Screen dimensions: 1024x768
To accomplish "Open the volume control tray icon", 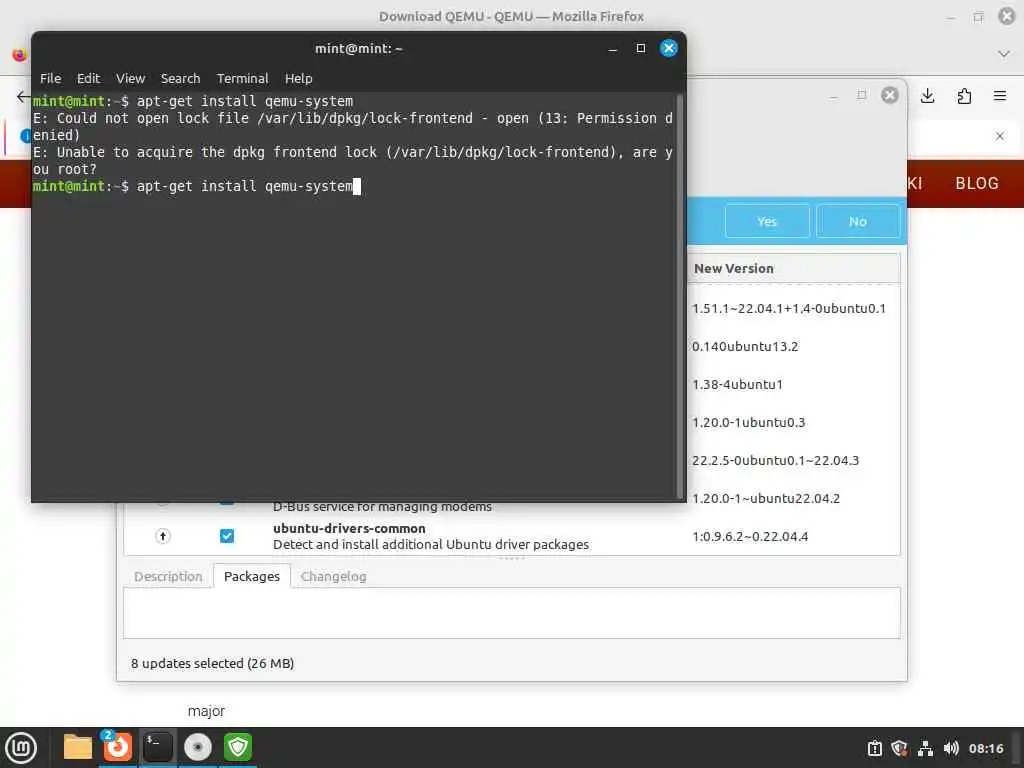I will (951, 748).
